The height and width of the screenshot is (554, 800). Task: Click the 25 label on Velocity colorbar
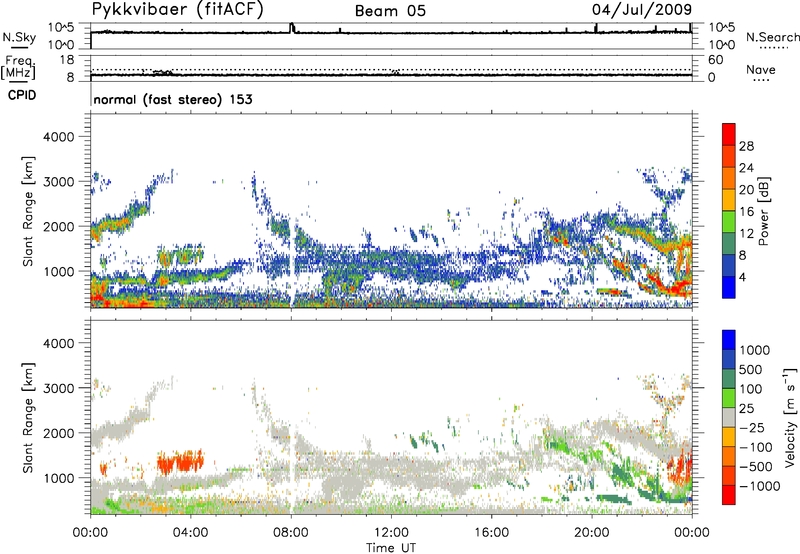coord(746,409)
